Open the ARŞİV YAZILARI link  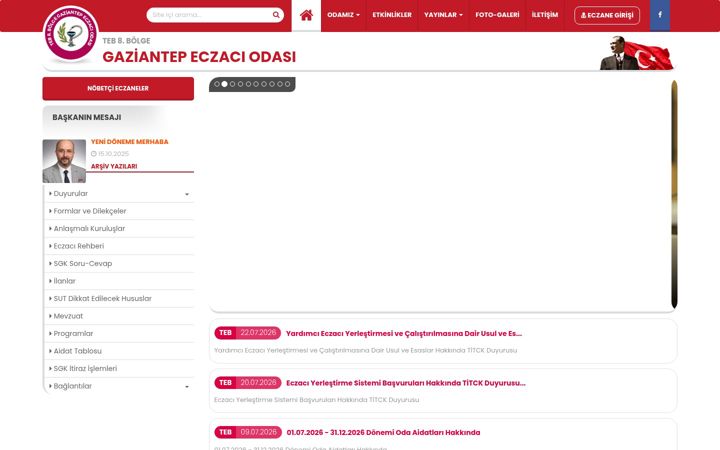pos(114,166)
